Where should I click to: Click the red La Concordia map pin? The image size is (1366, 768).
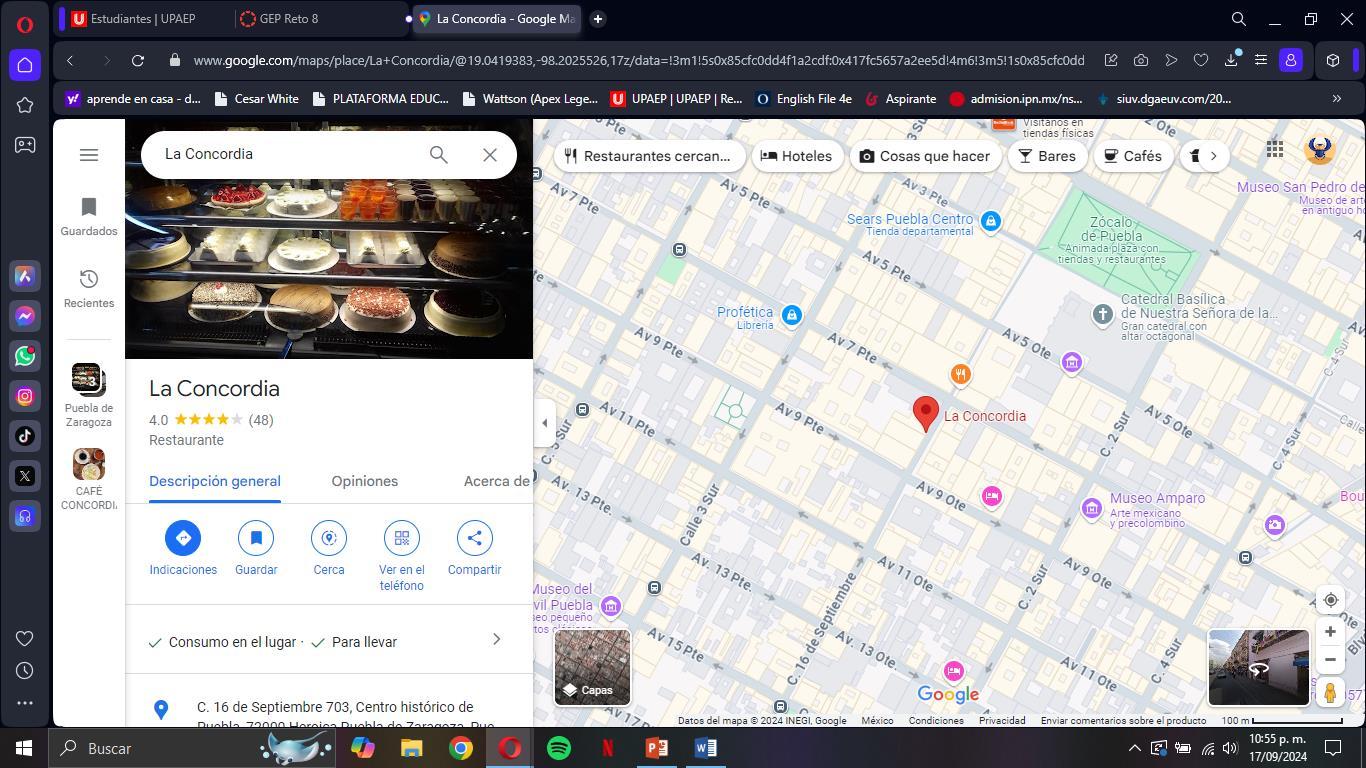click(x=926, y=414)
